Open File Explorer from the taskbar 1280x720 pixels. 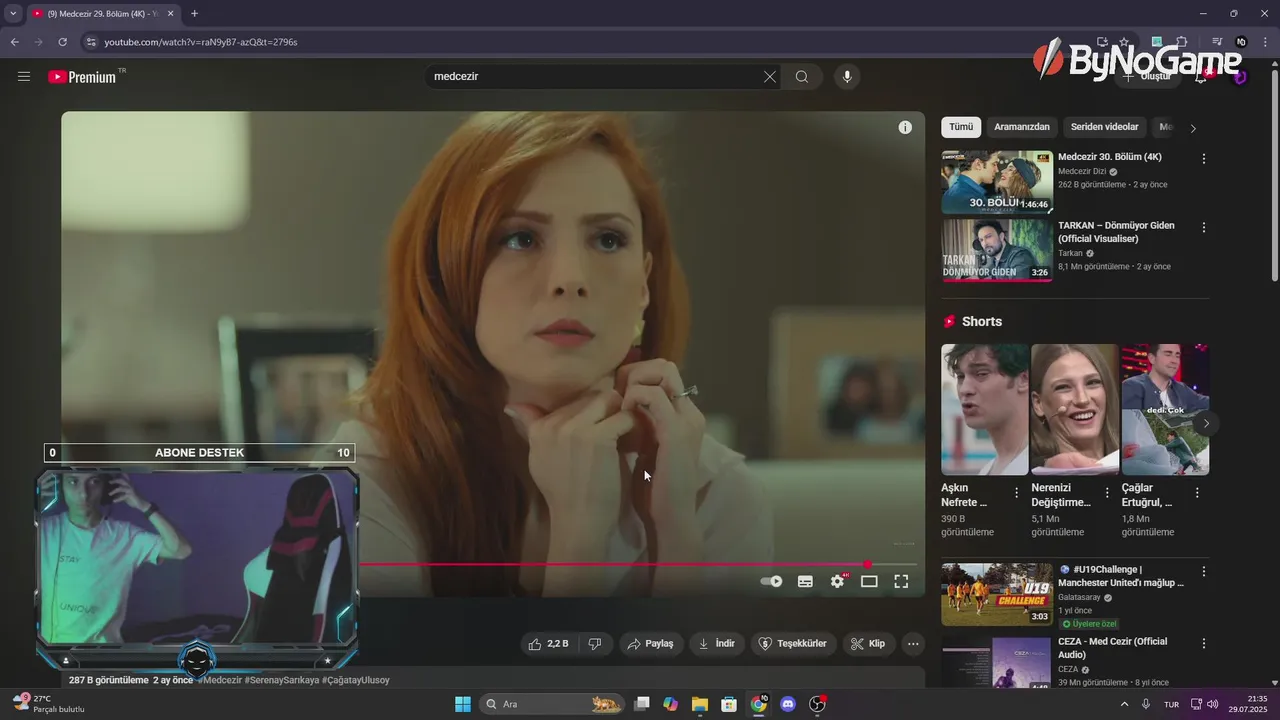click(699, 704)
